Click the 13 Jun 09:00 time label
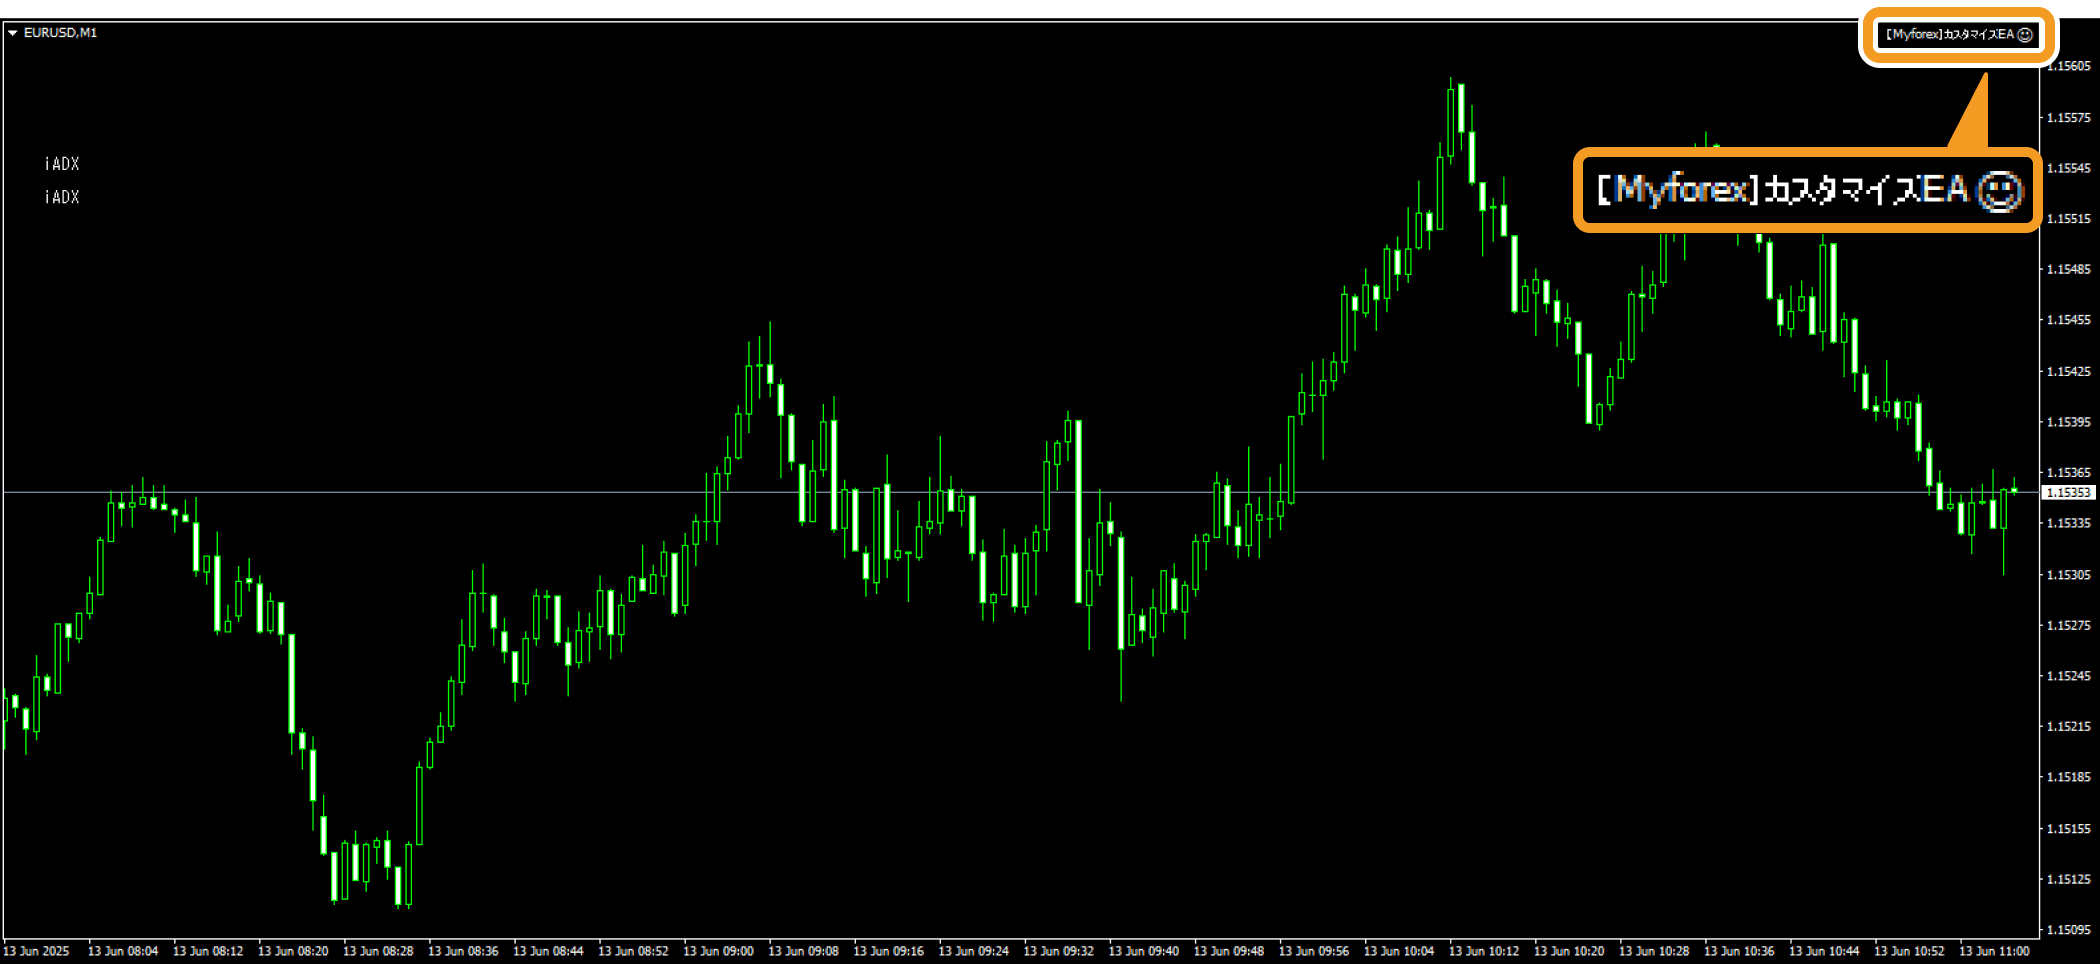This screenshot has width=2100, height=964. (x=718, y=951)
